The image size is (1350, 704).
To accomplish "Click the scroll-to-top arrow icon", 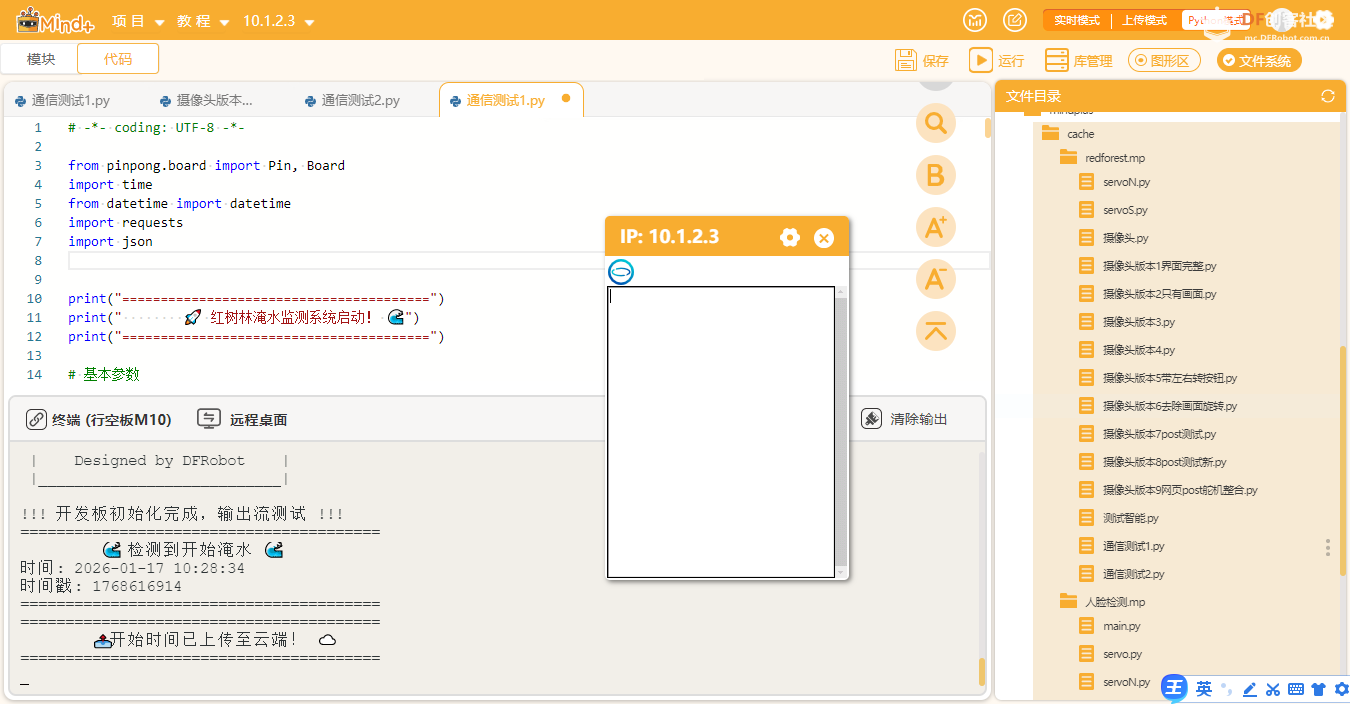I will pyautogui.click(x=935, y=331).
